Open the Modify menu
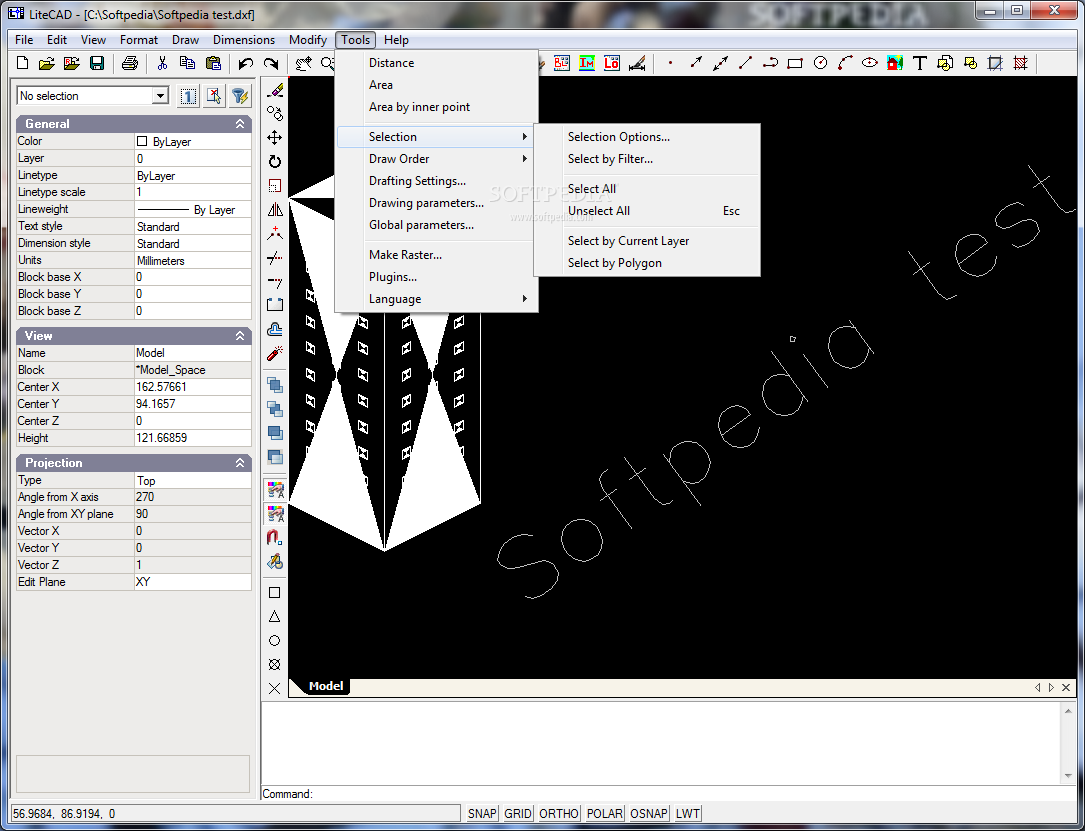Viewport: 1085px width, 831px height. tap(308, 40)
